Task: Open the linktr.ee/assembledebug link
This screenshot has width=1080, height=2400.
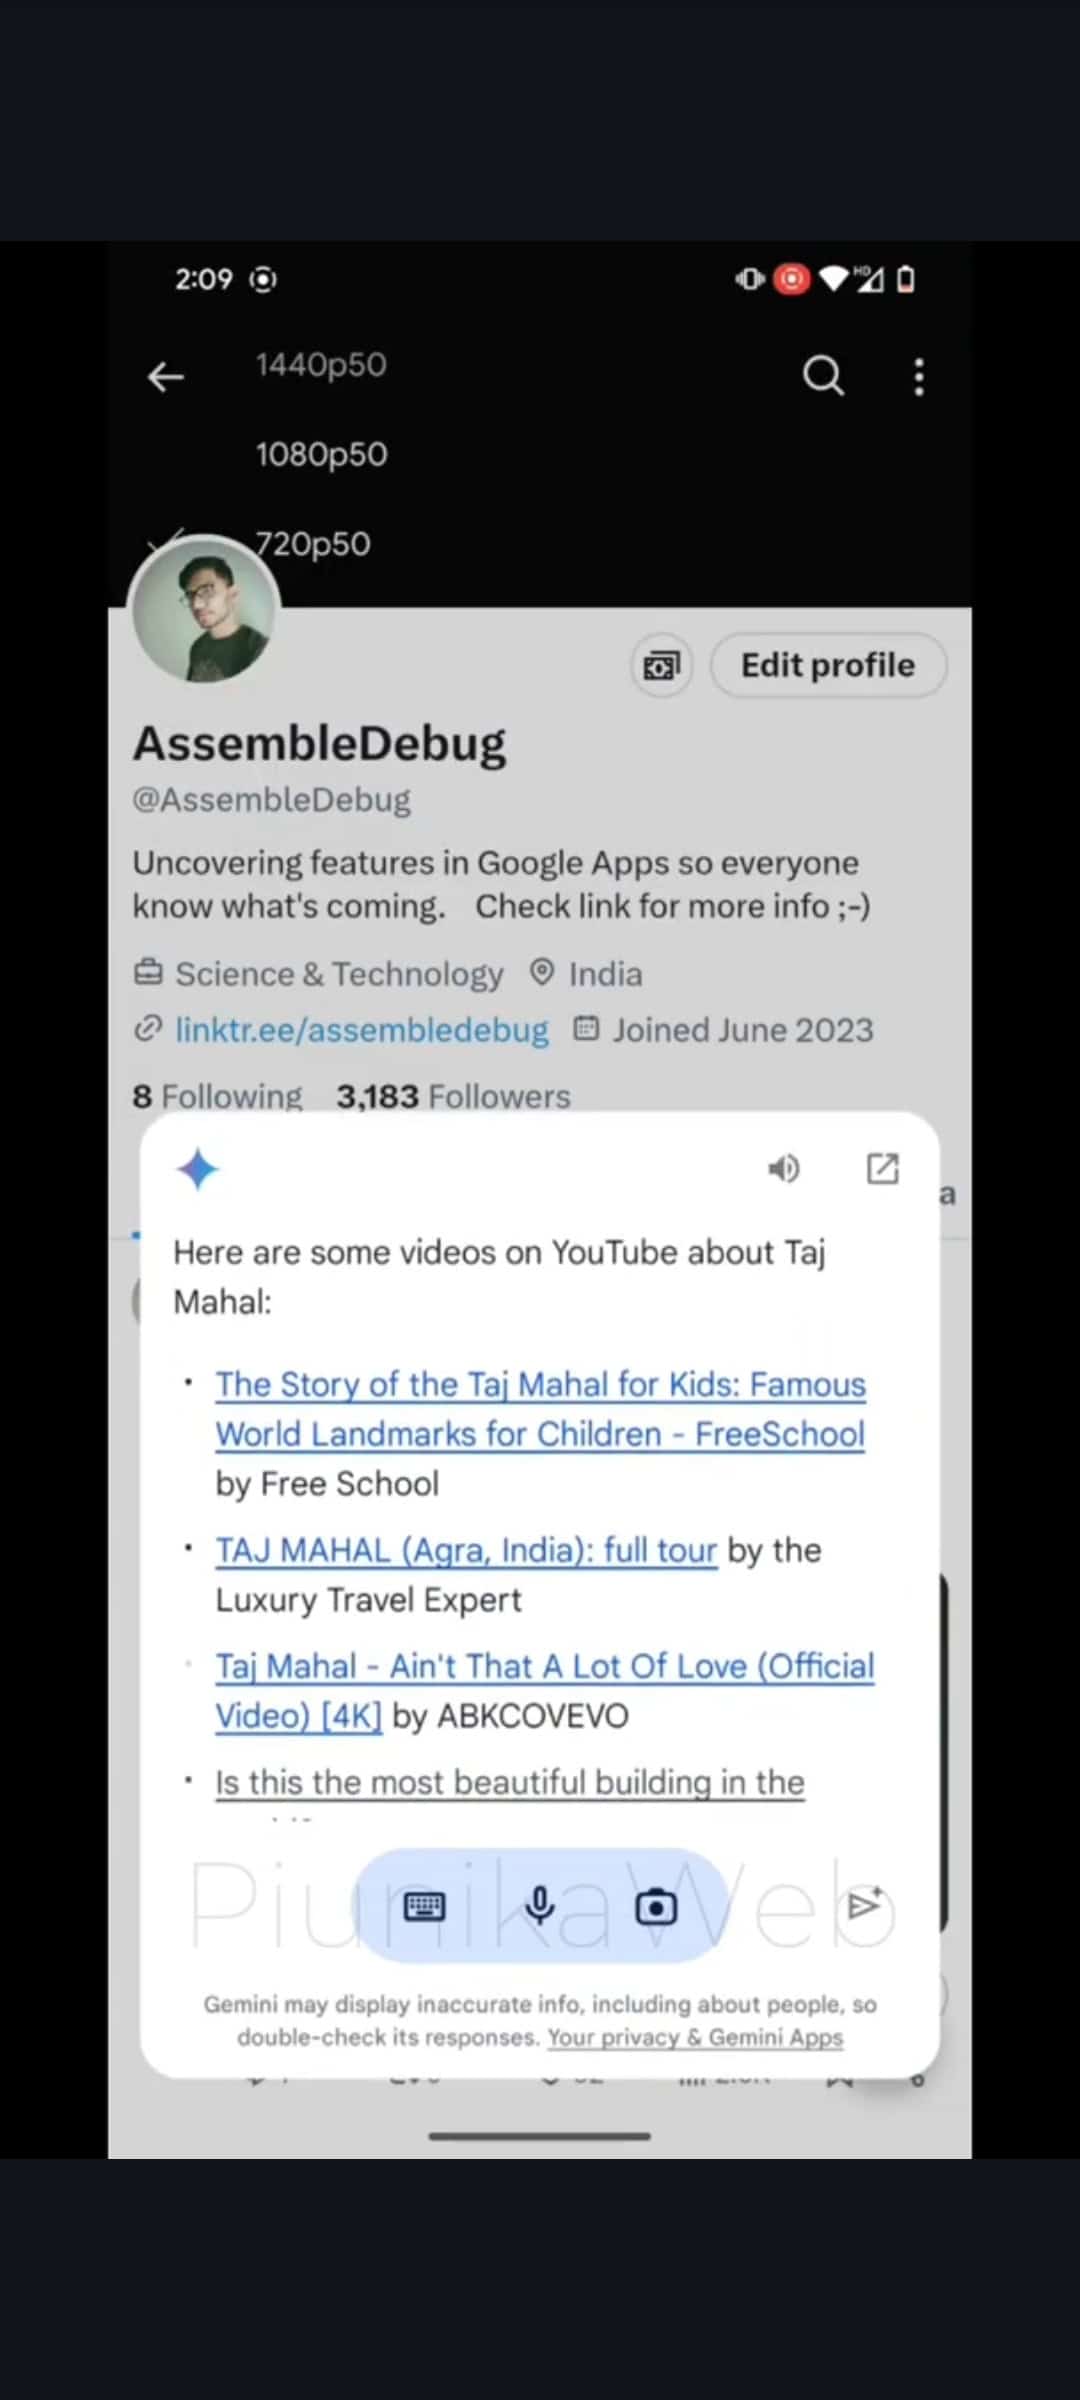Action: pyautogui.click(x=361, y=1030)
